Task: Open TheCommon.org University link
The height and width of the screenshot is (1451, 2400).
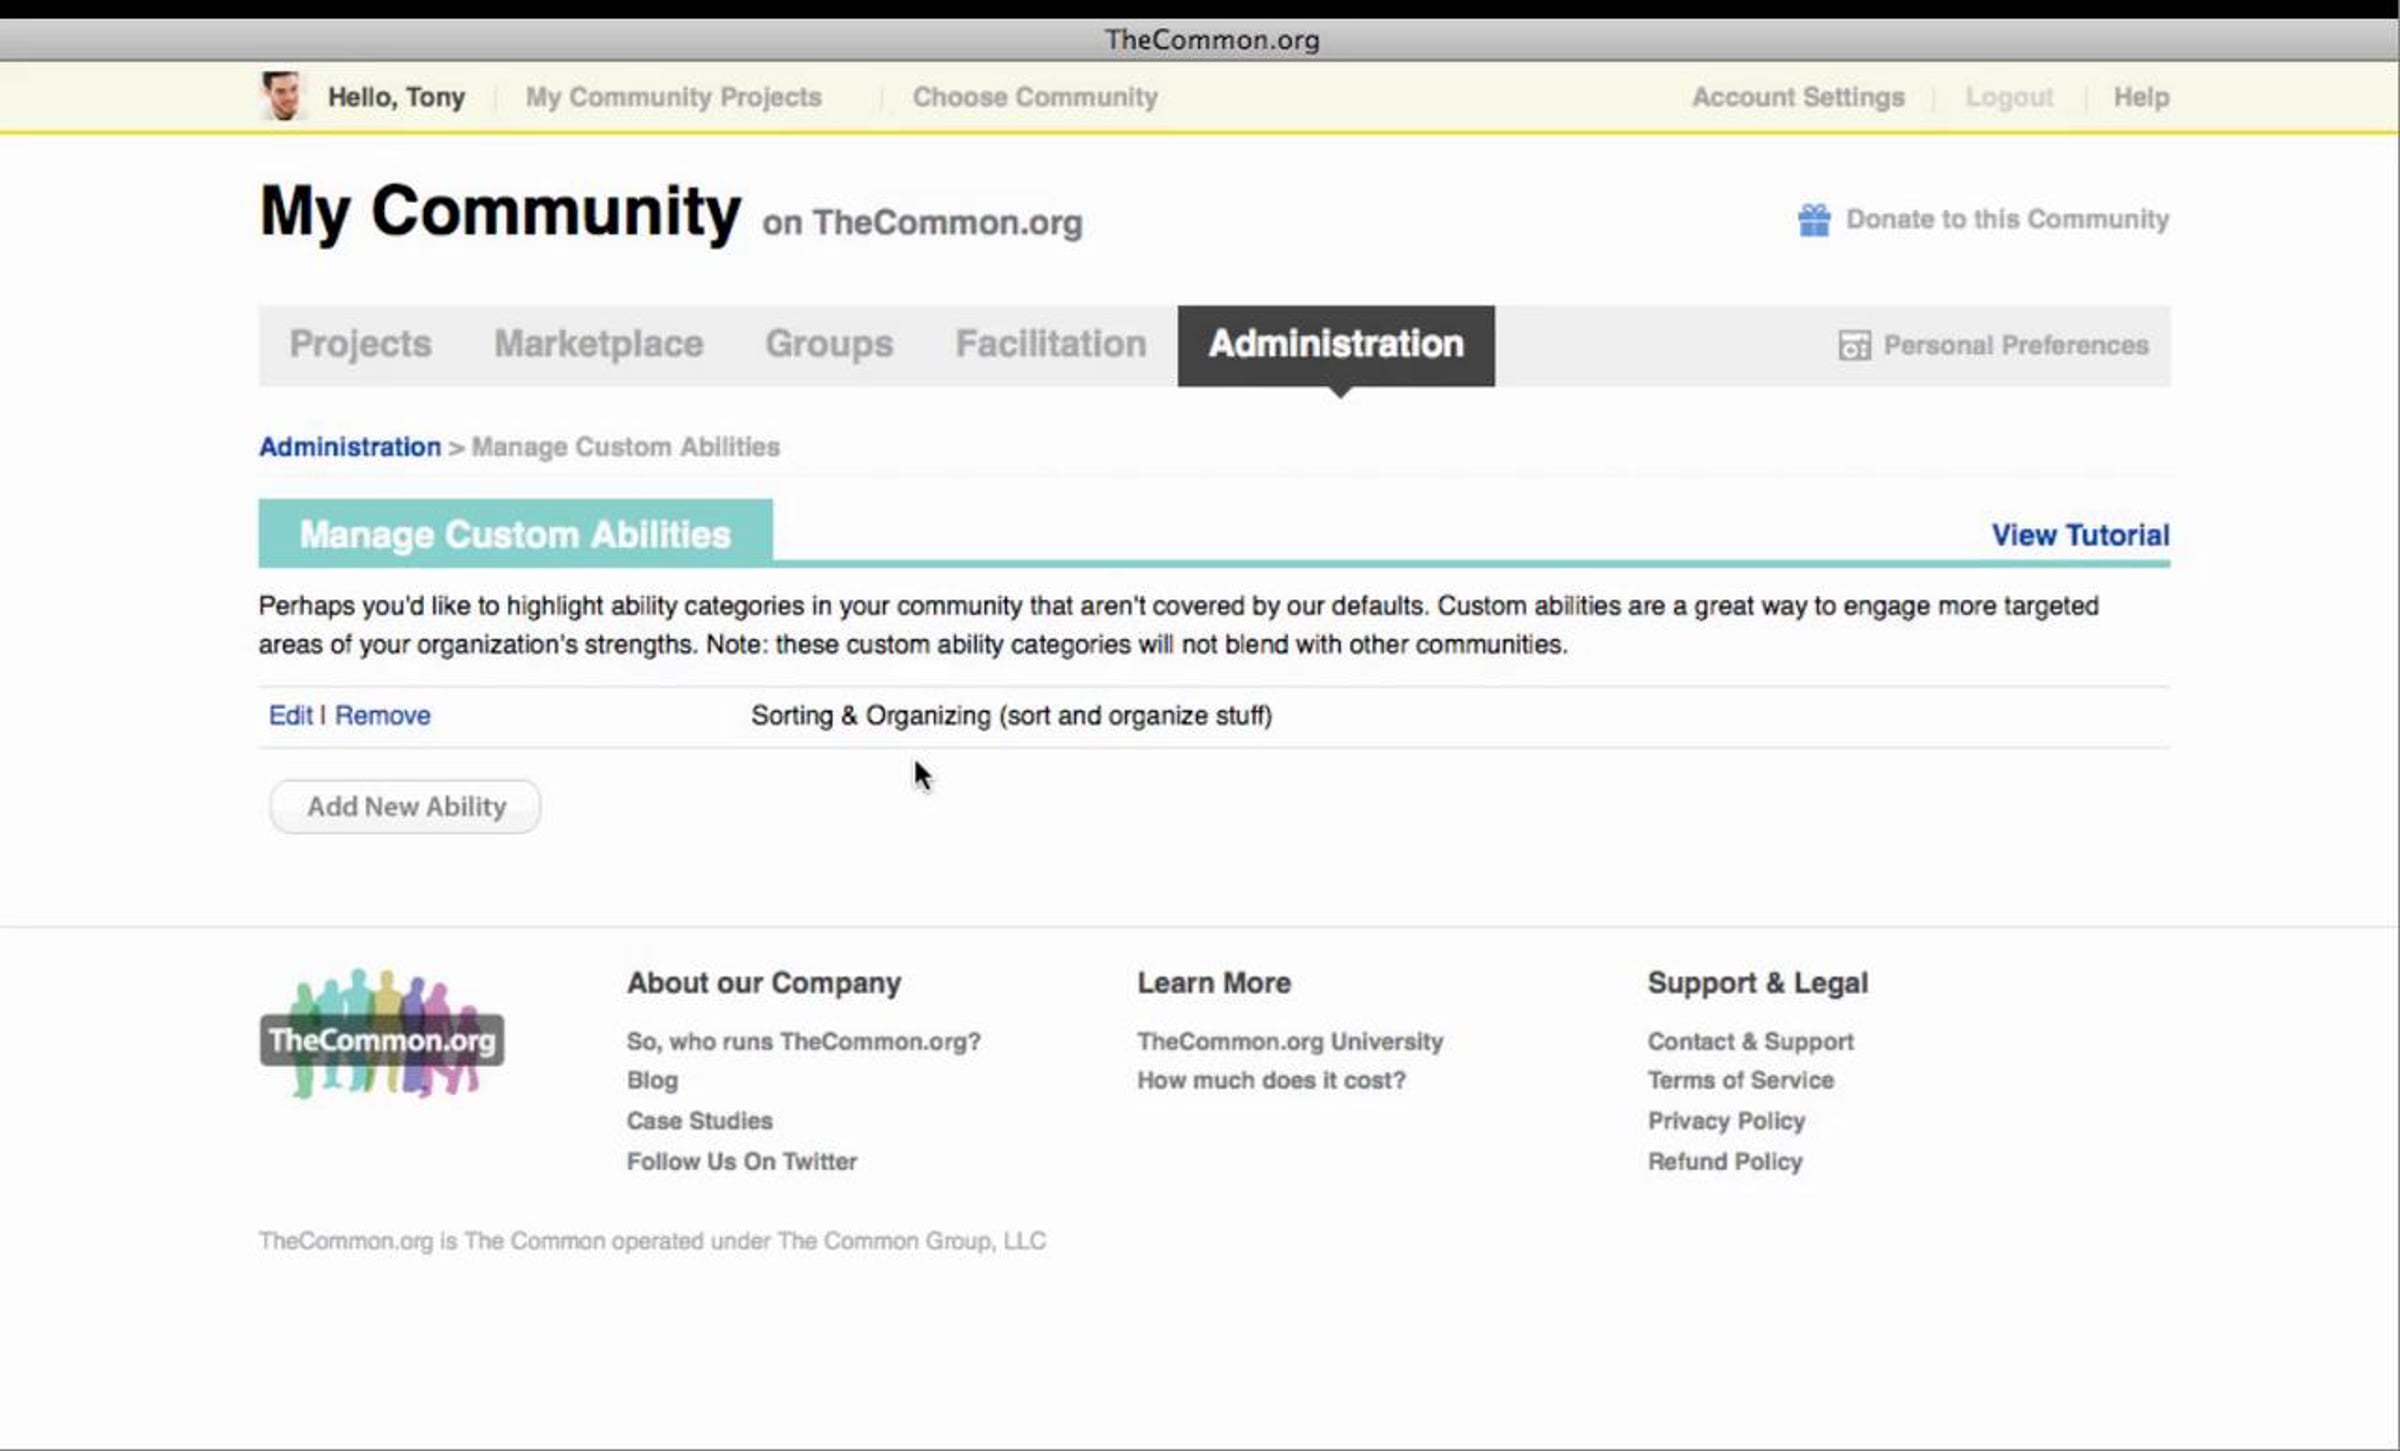Action: click(x=1289, y=1042)
